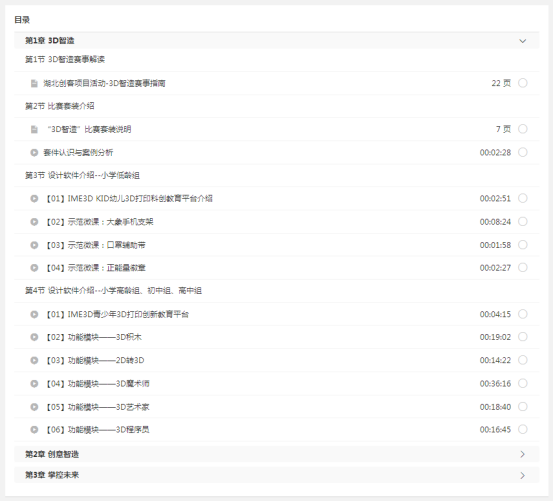Select 第3节 设计软件介绍--小学低龄组 heading
The image size is (554, 501).
coord(82,175)
